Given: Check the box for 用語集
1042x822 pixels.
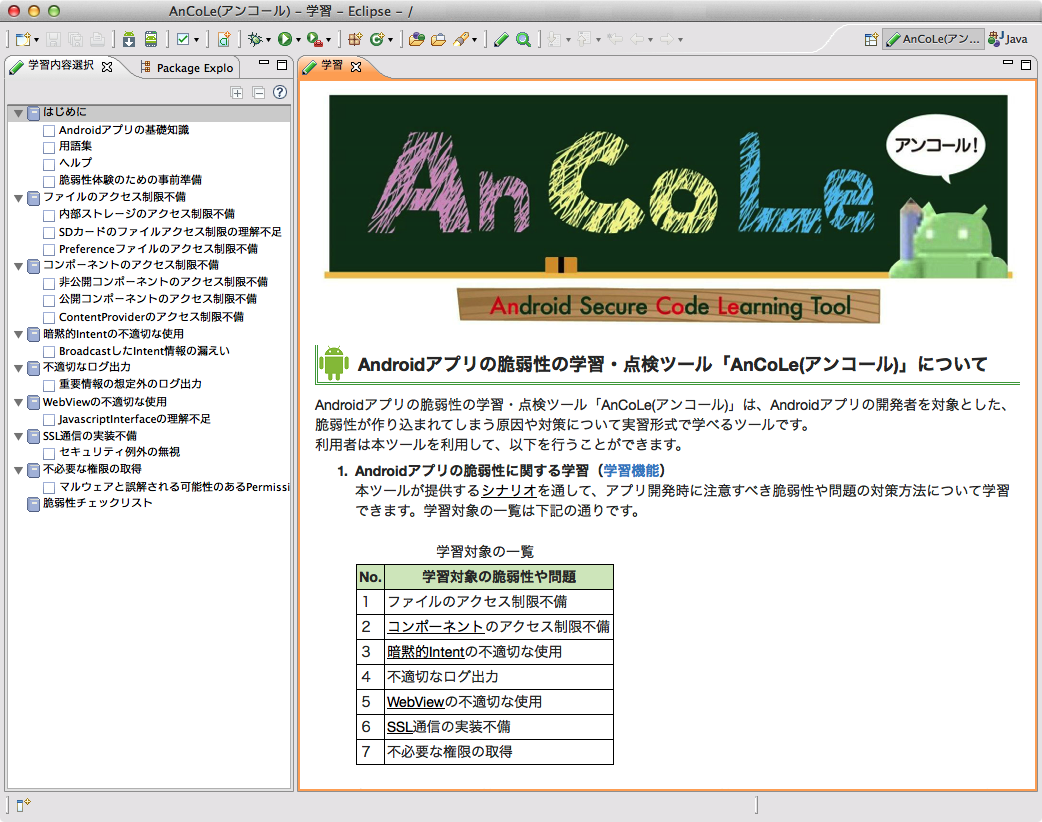Looking at the screenshot, I should [49, 147].
